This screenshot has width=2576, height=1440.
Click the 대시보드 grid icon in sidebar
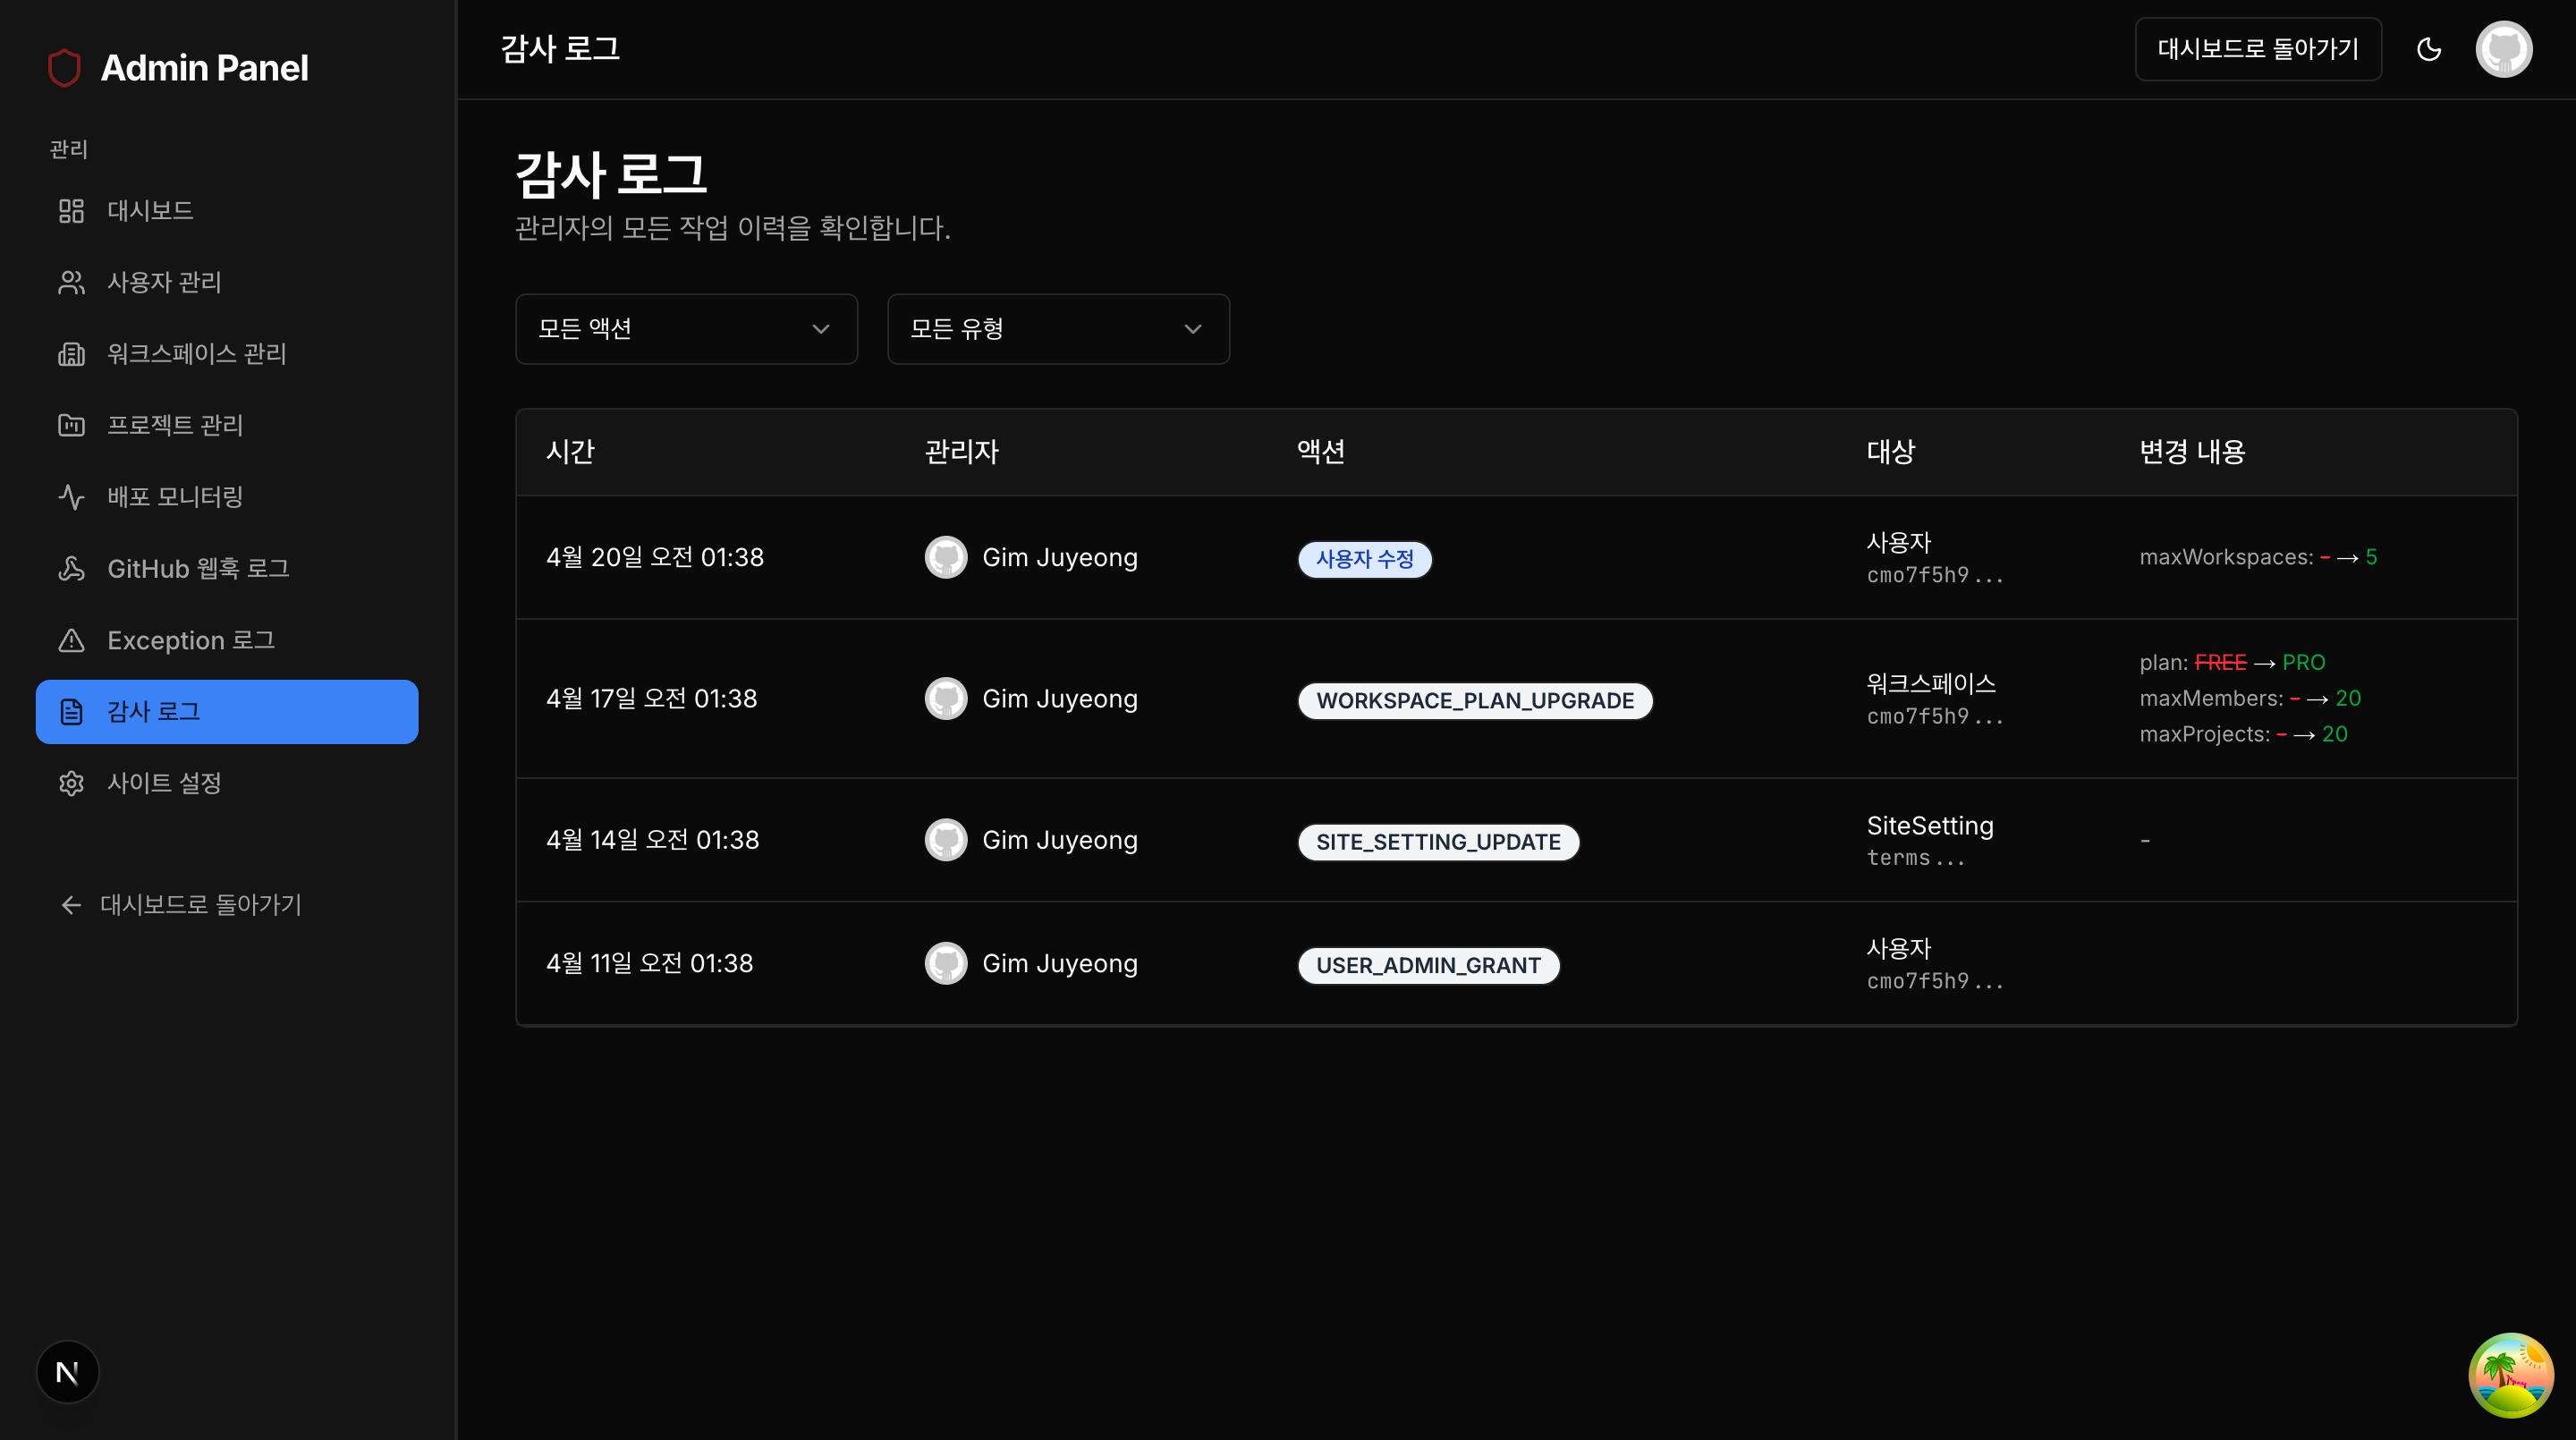[71, 211]
